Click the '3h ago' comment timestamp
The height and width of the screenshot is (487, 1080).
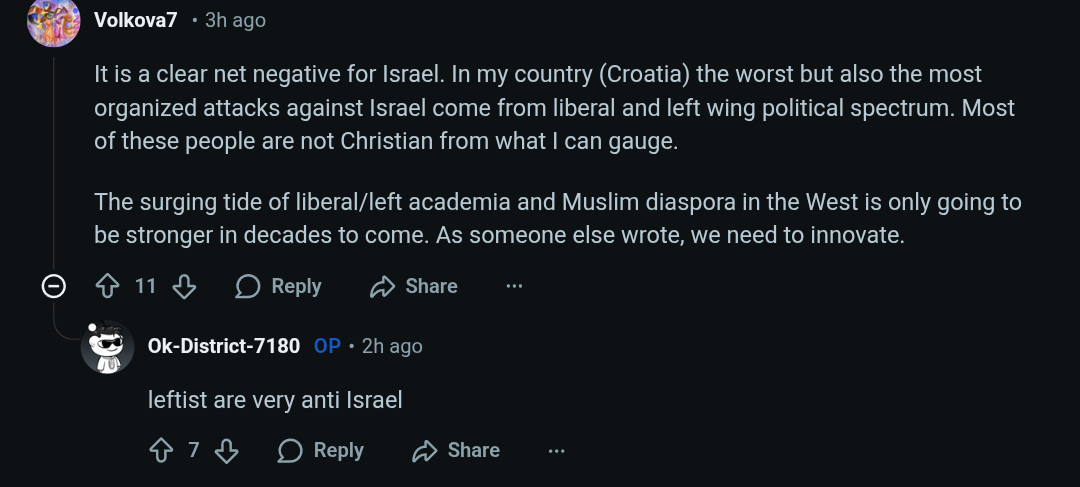pos(235,20)
